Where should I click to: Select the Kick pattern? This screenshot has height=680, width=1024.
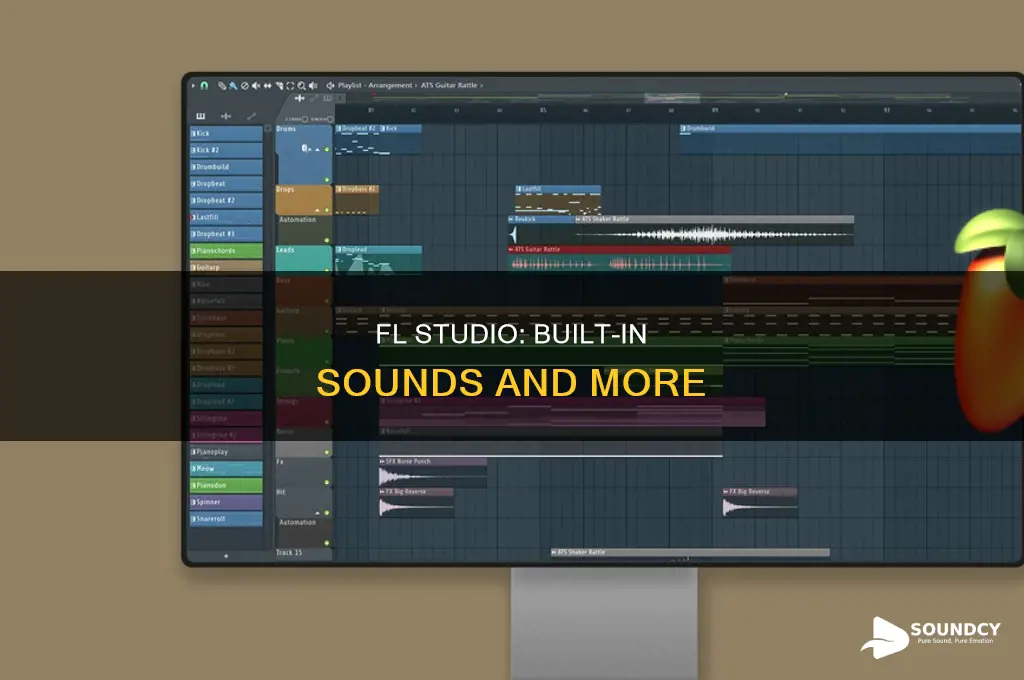pyautogui.click(x=226, y=133)
